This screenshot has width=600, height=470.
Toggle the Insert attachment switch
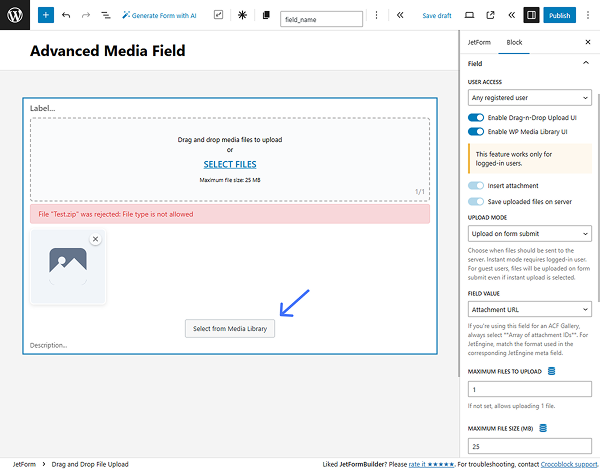coord(476,186)
